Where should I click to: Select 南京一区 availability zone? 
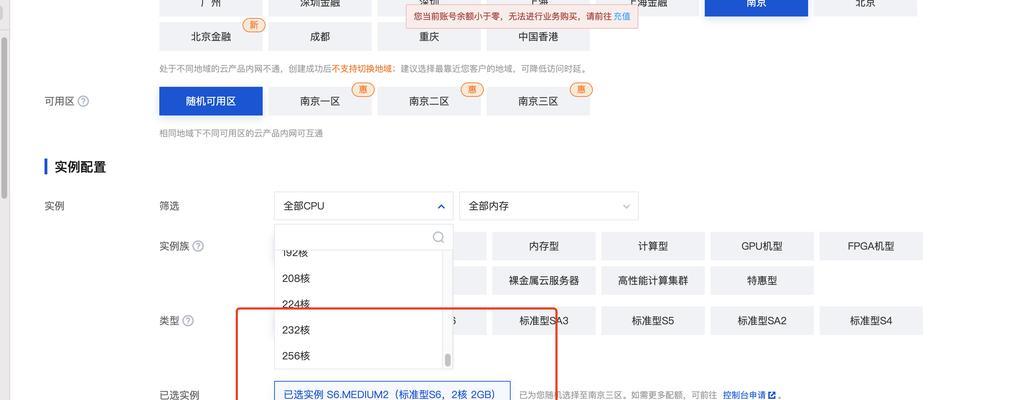point(320,101)
